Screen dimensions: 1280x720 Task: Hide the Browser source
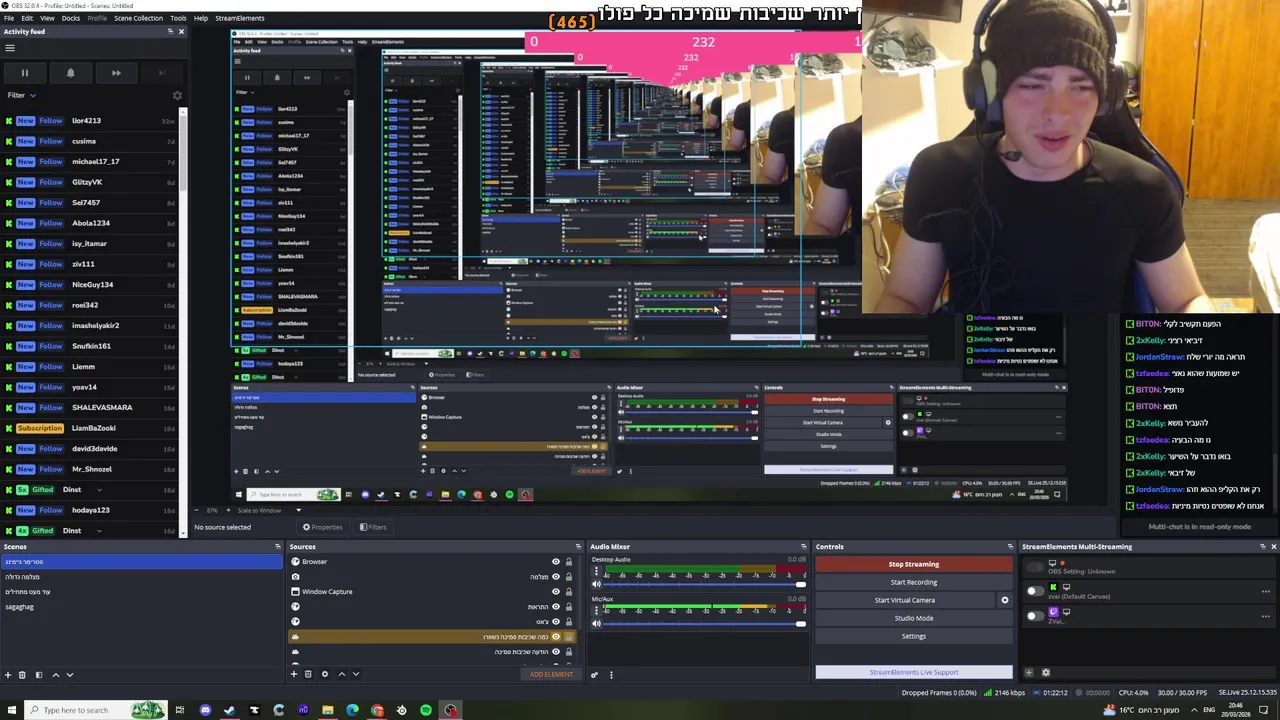[x=556, y=562]
